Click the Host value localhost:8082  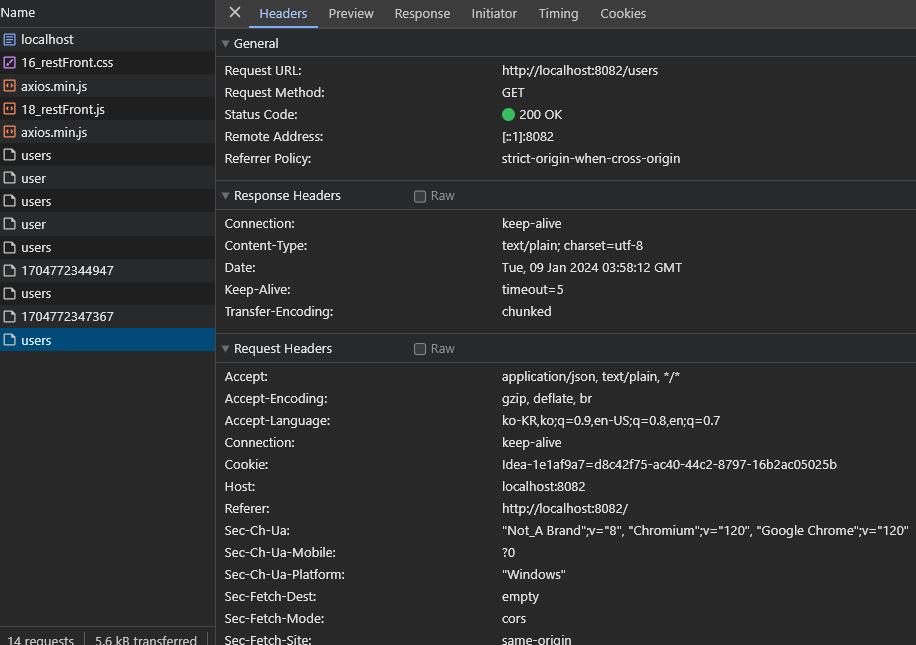[543, 487]
